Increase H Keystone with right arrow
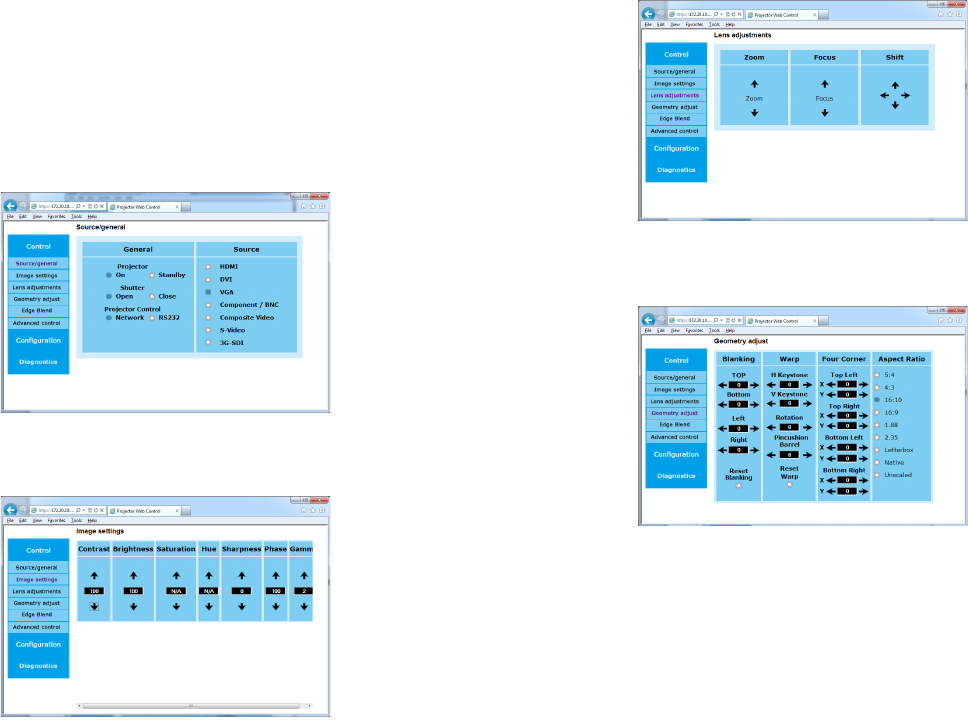The height and width of the screenshot is (726, 968). tap(807, 385)
